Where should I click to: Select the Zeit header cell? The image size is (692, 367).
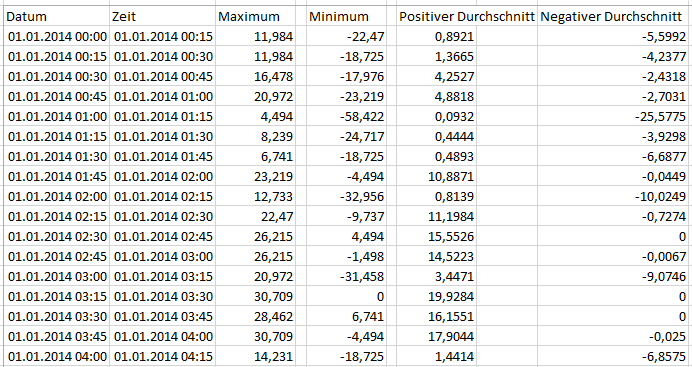pos(162,17)
